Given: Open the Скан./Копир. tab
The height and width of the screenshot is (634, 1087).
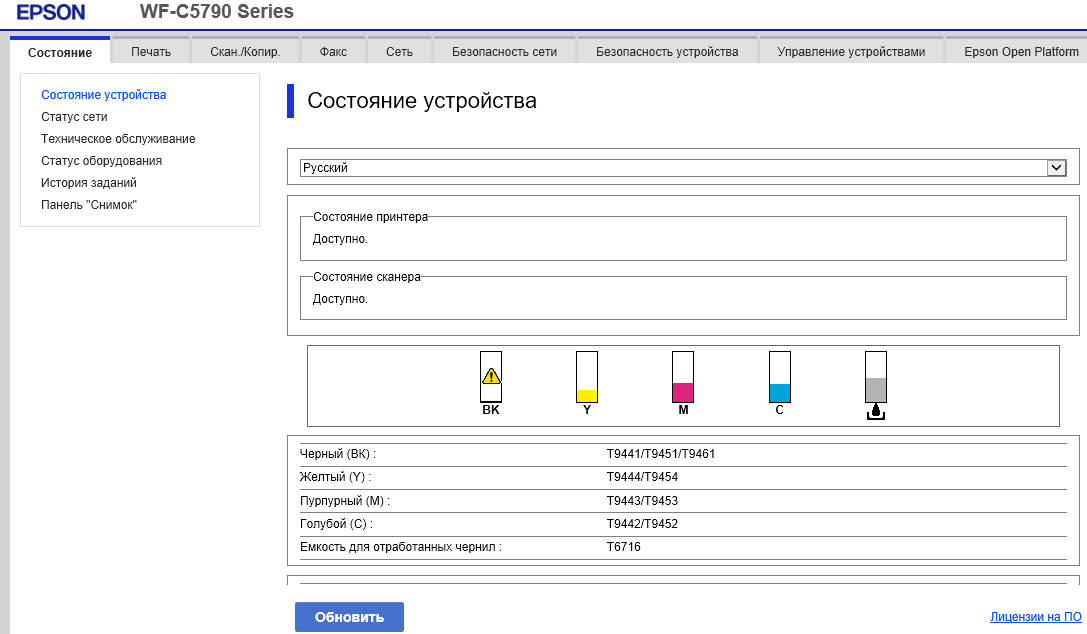Looking at the screenshot, I should pyautogui.click(x=245, y=52).
